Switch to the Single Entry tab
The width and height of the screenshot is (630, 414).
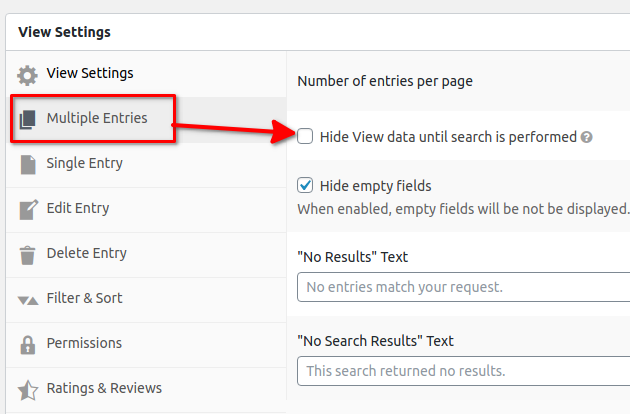[84, 163]
